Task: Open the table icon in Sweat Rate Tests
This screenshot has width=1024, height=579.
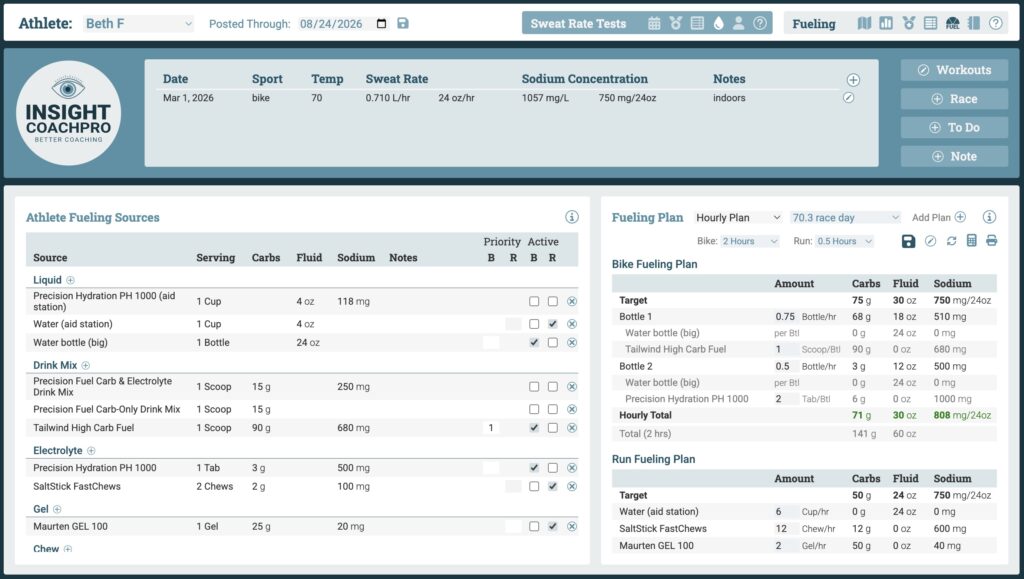Action: [697, 23]
